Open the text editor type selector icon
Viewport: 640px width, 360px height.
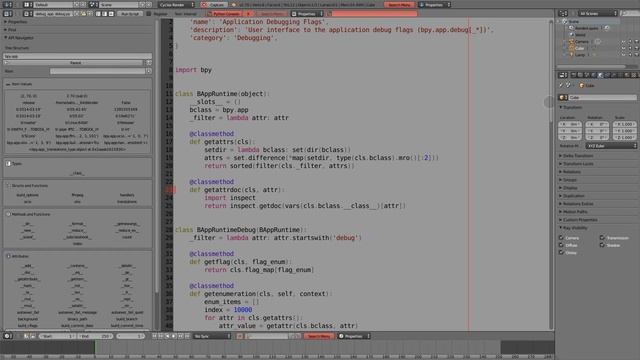(x=7, y=14)
